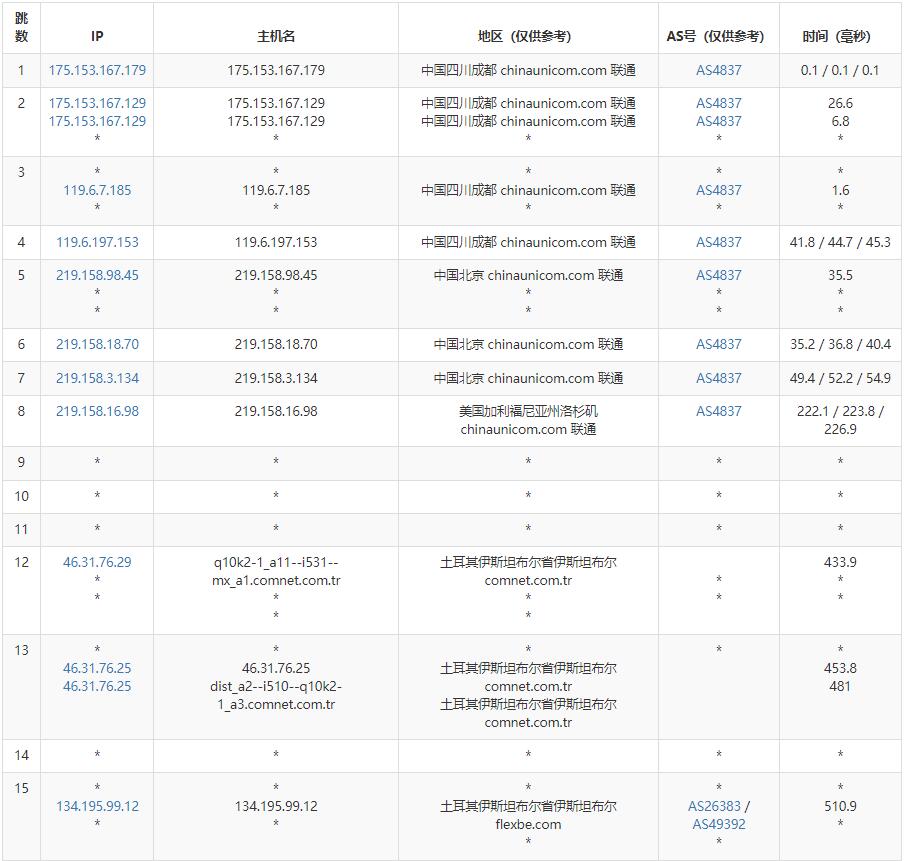The image size is (904, 861).
Task: Select the time value 453.8
Action: [840, 668]
